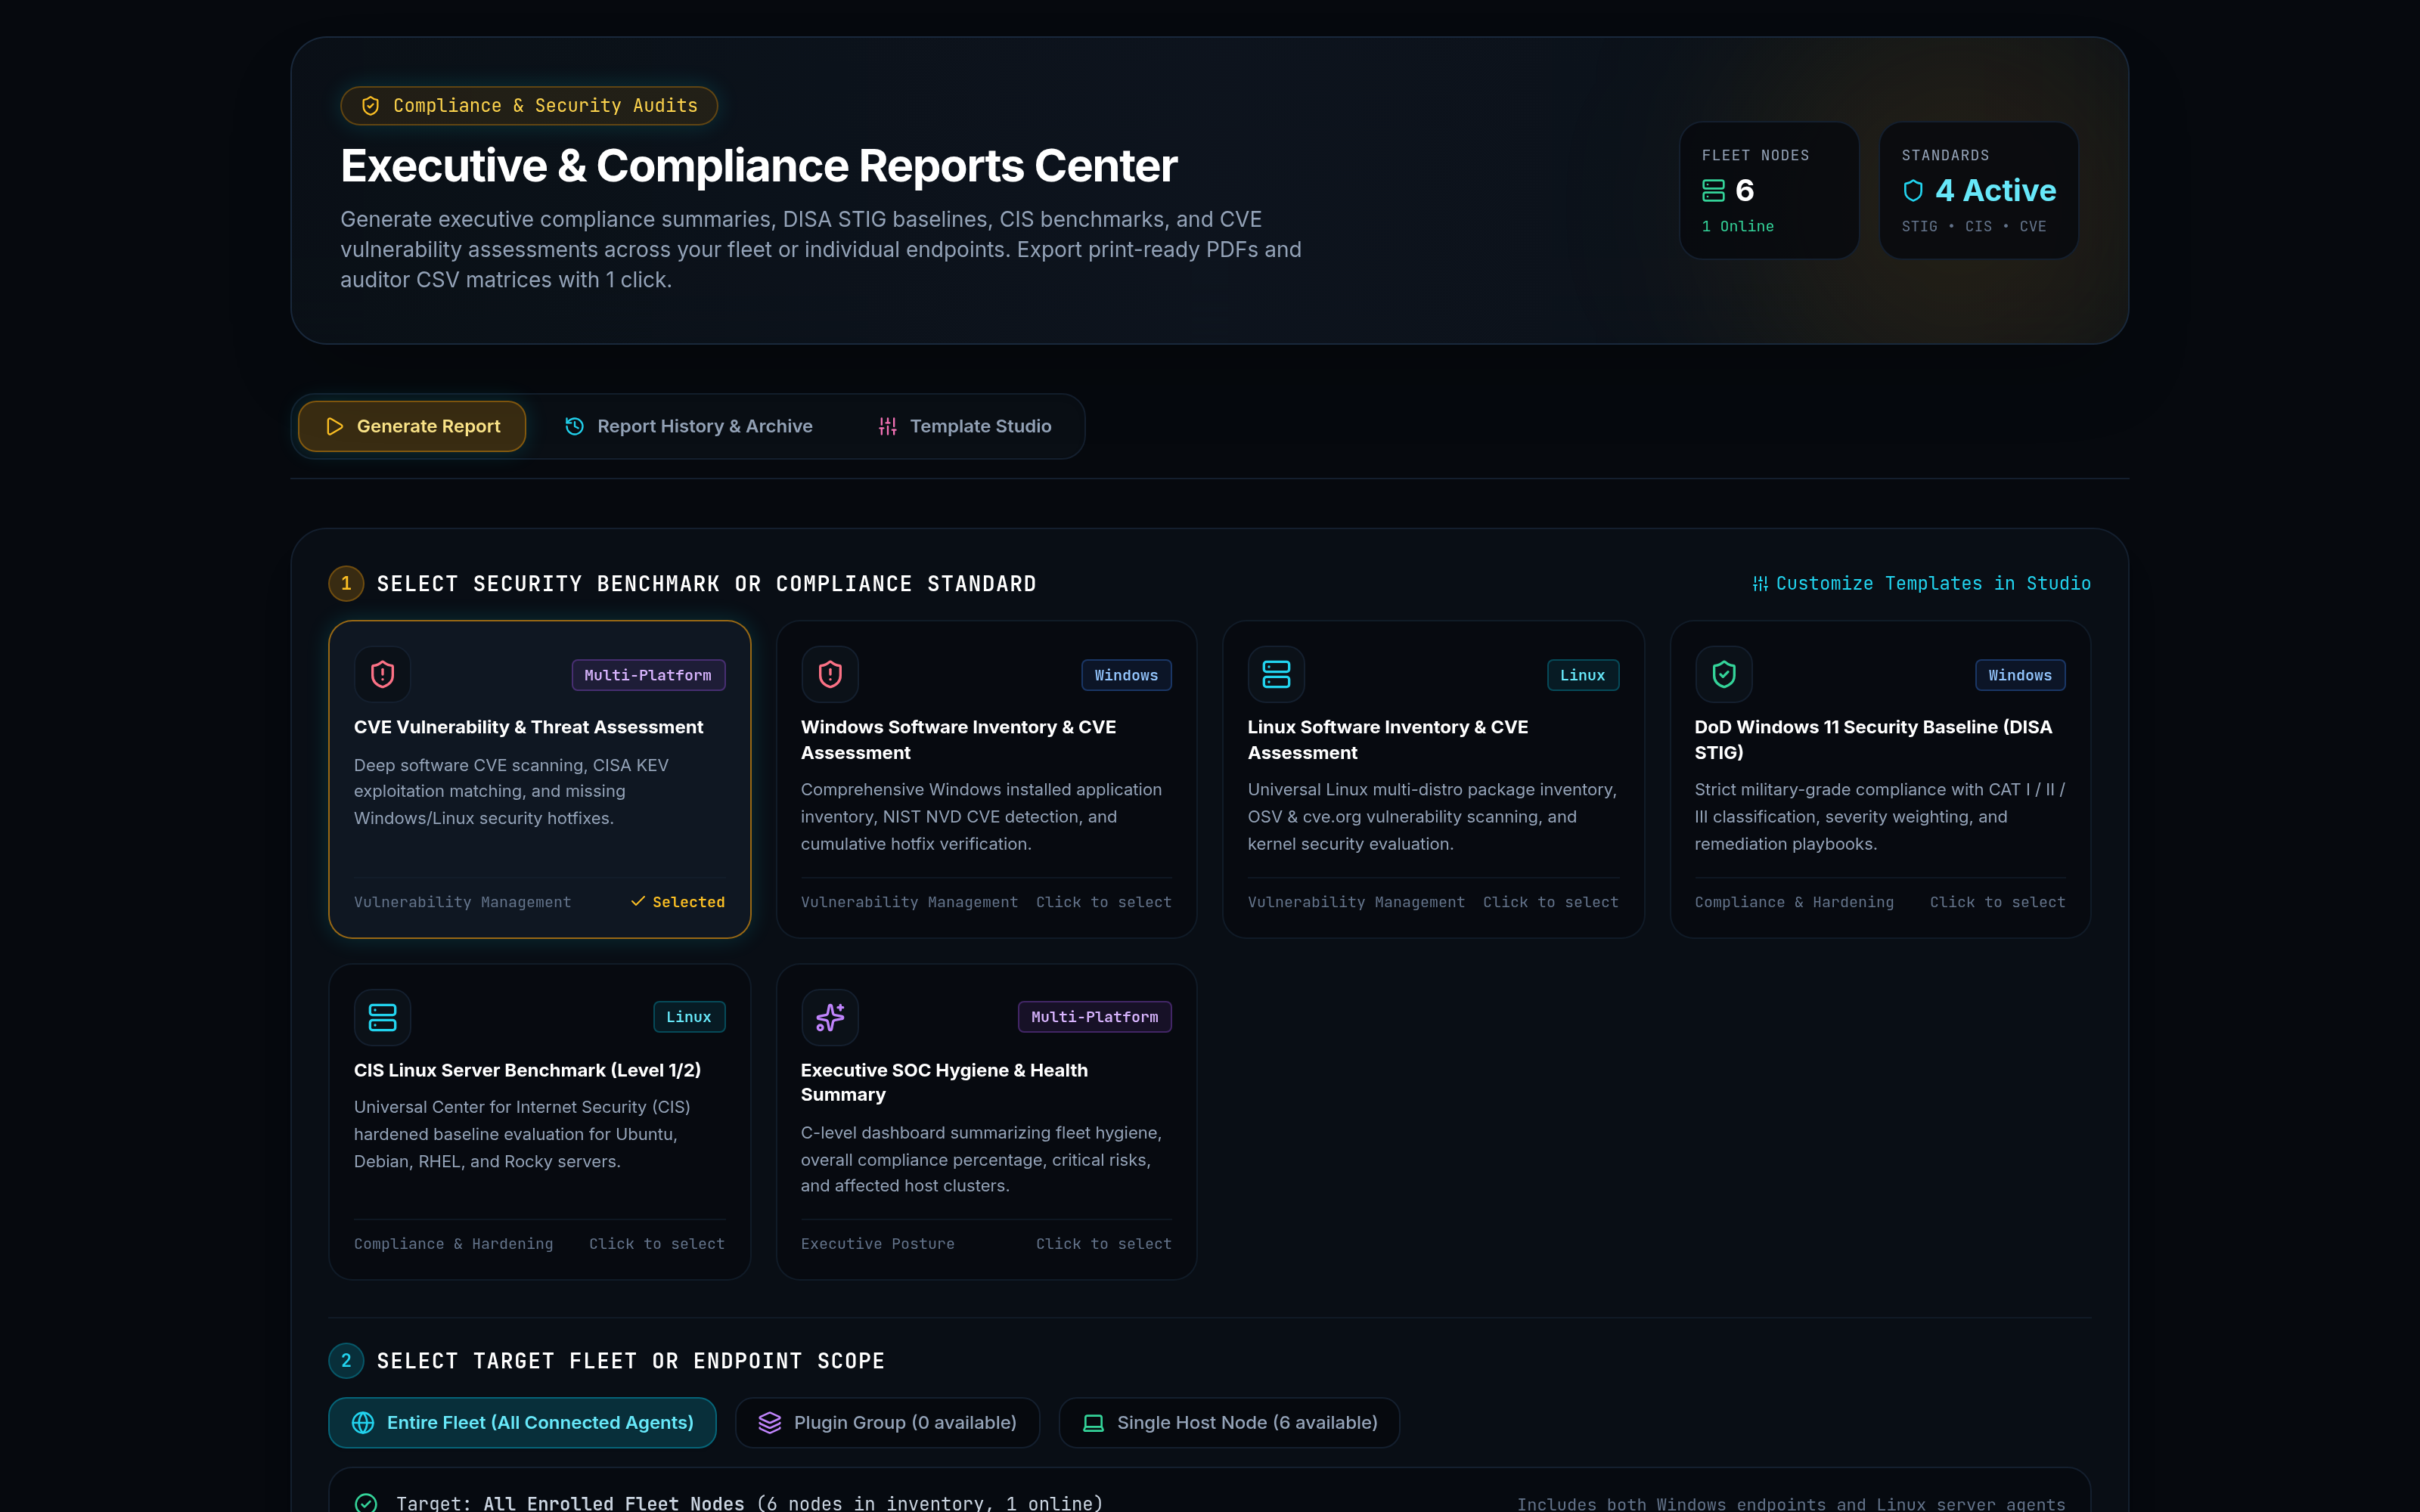Click Multi-Platform tag on Executive SOC card

pos(1094,1017)
